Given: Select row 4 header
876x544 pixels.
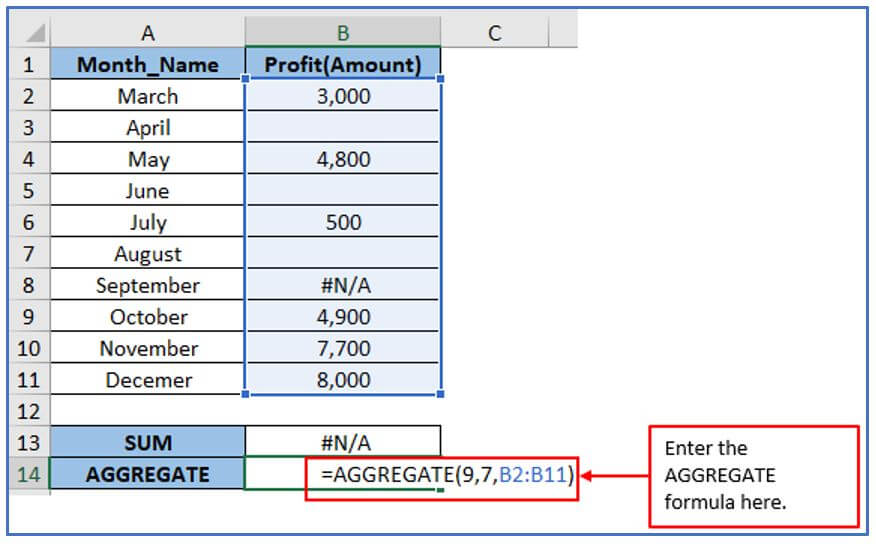Looking at the screenshot, I should 29,159.
